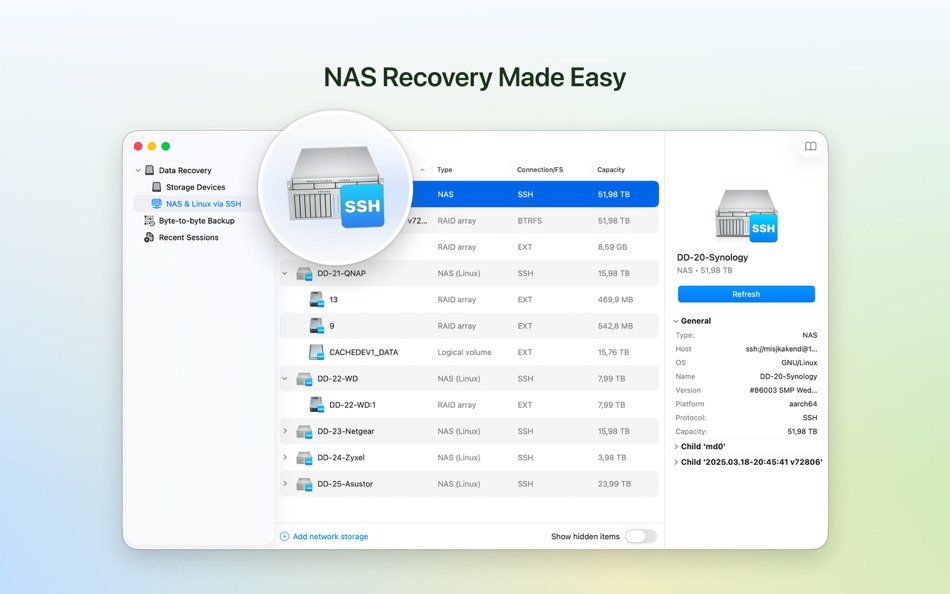
Task: Click the Capacity column header
Action: click(x=612, y=170)
